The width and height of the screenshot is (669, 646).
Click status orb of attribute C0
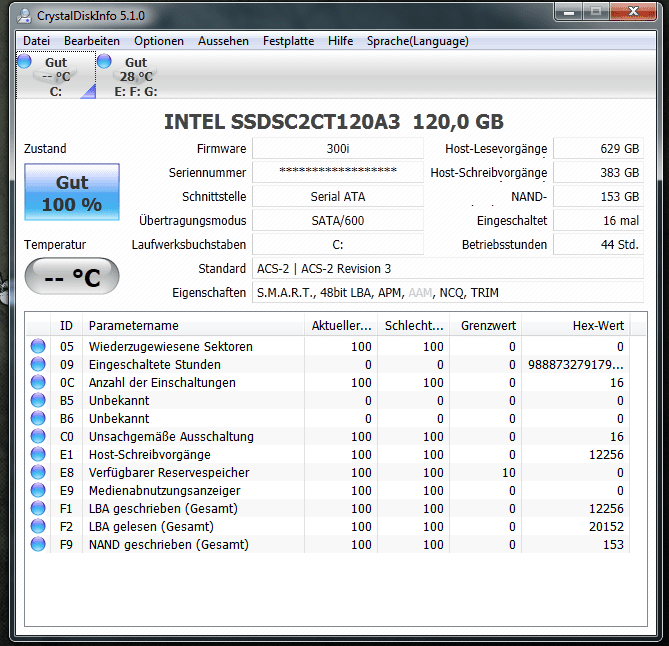(x=38, y=436)
